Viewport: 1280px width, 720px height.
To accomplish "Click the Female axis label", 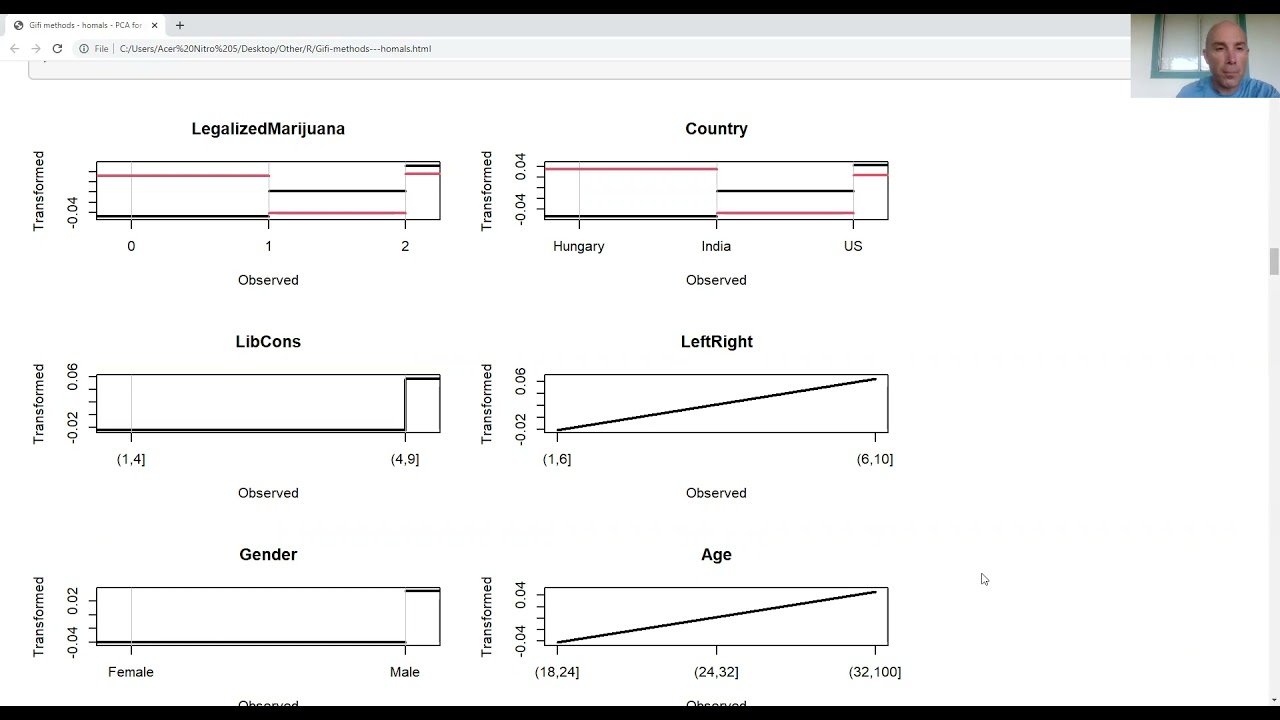I will pyautogui.click(x=131, y=672).
